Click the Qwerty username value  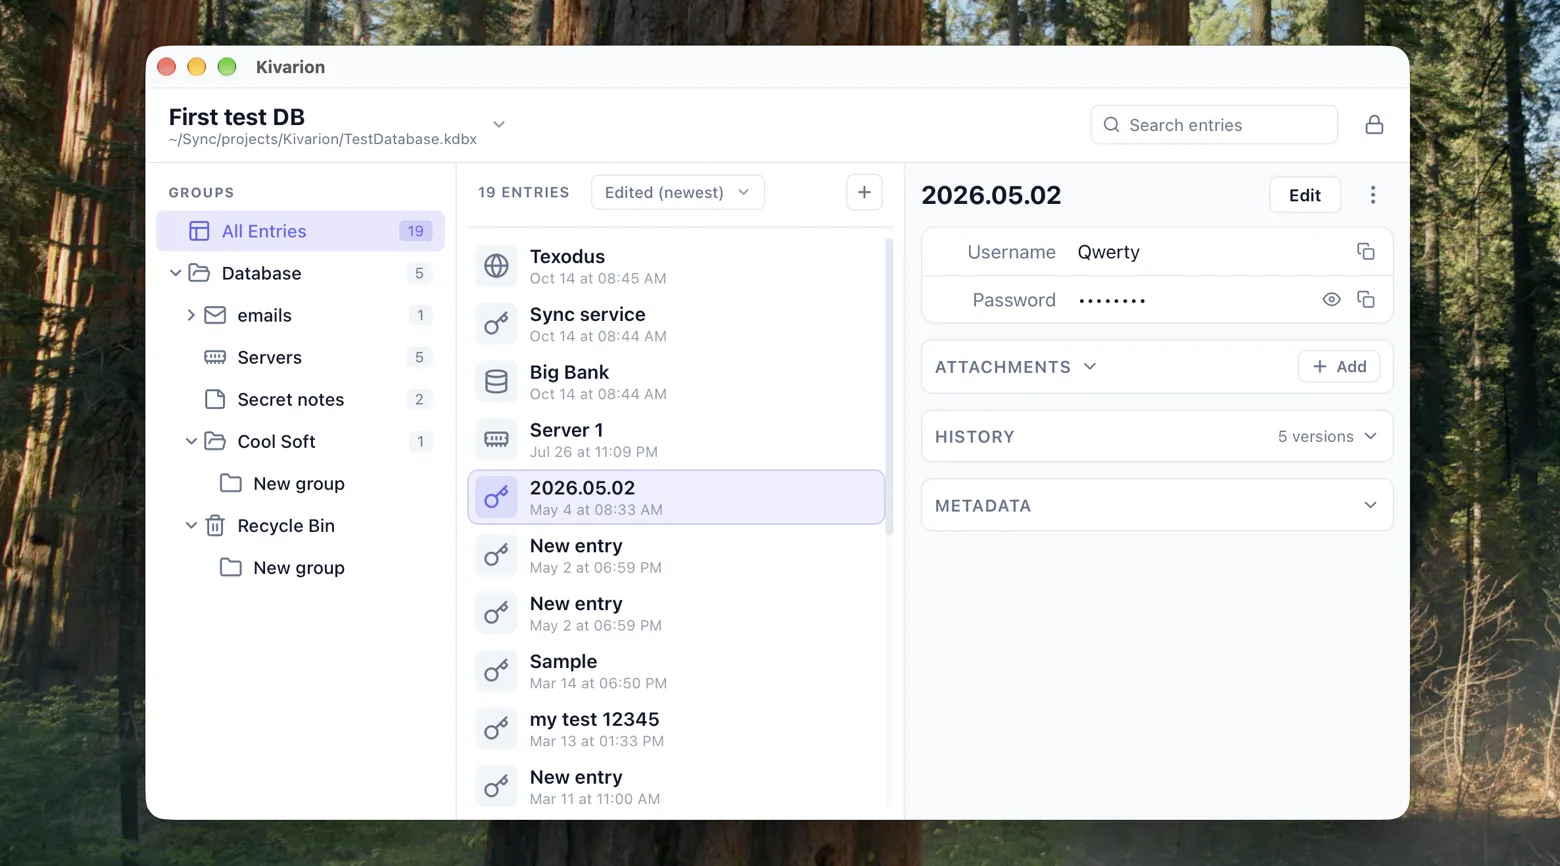pos(1108,252)
